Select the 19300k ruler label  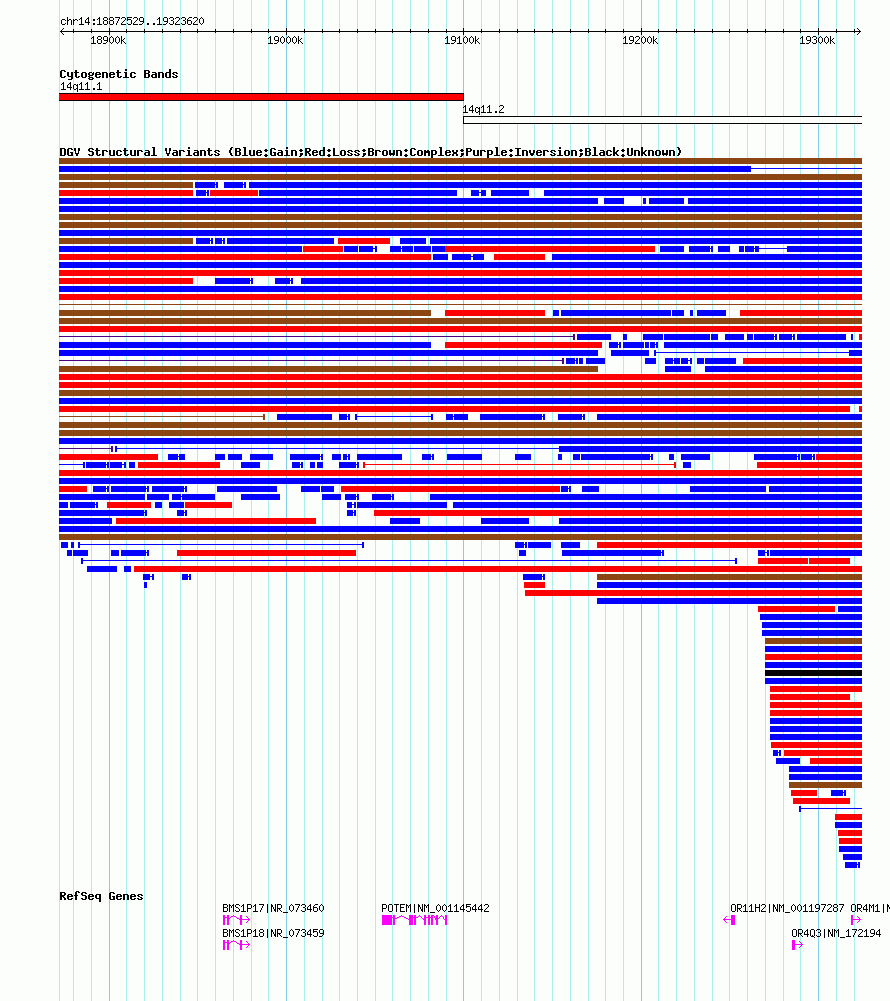pyautogui.click(x=817, y=40)
